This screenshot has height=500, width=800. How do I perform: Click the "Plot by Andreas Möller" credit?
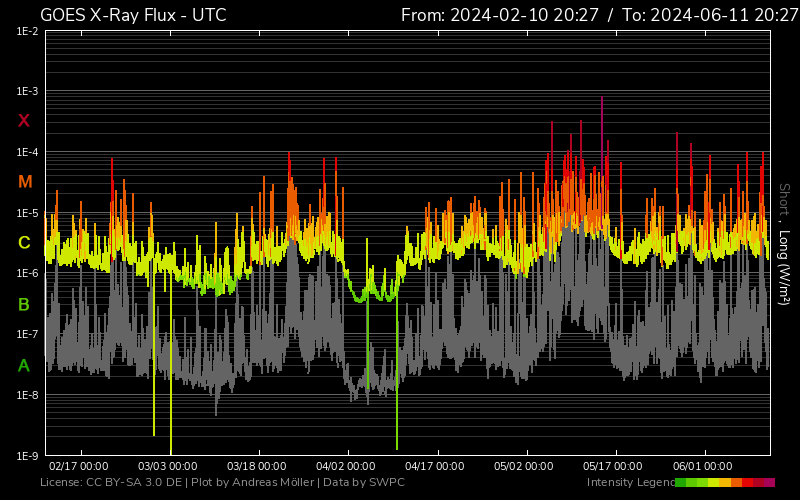click(253, 482)
